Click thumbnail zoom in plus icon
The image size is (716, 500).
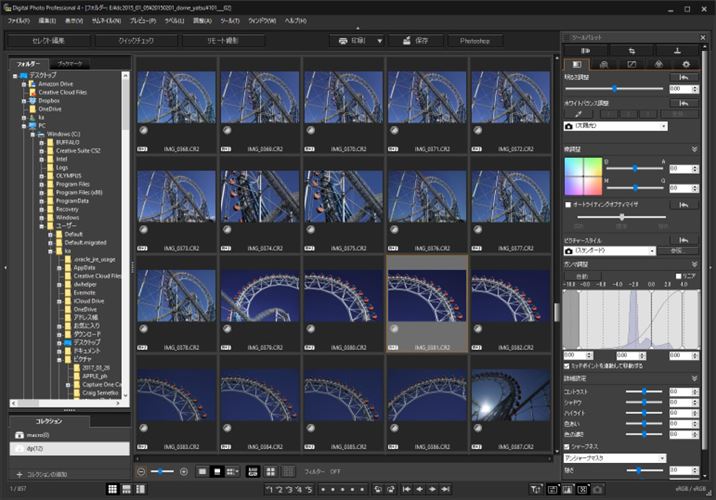click(184, 472)
